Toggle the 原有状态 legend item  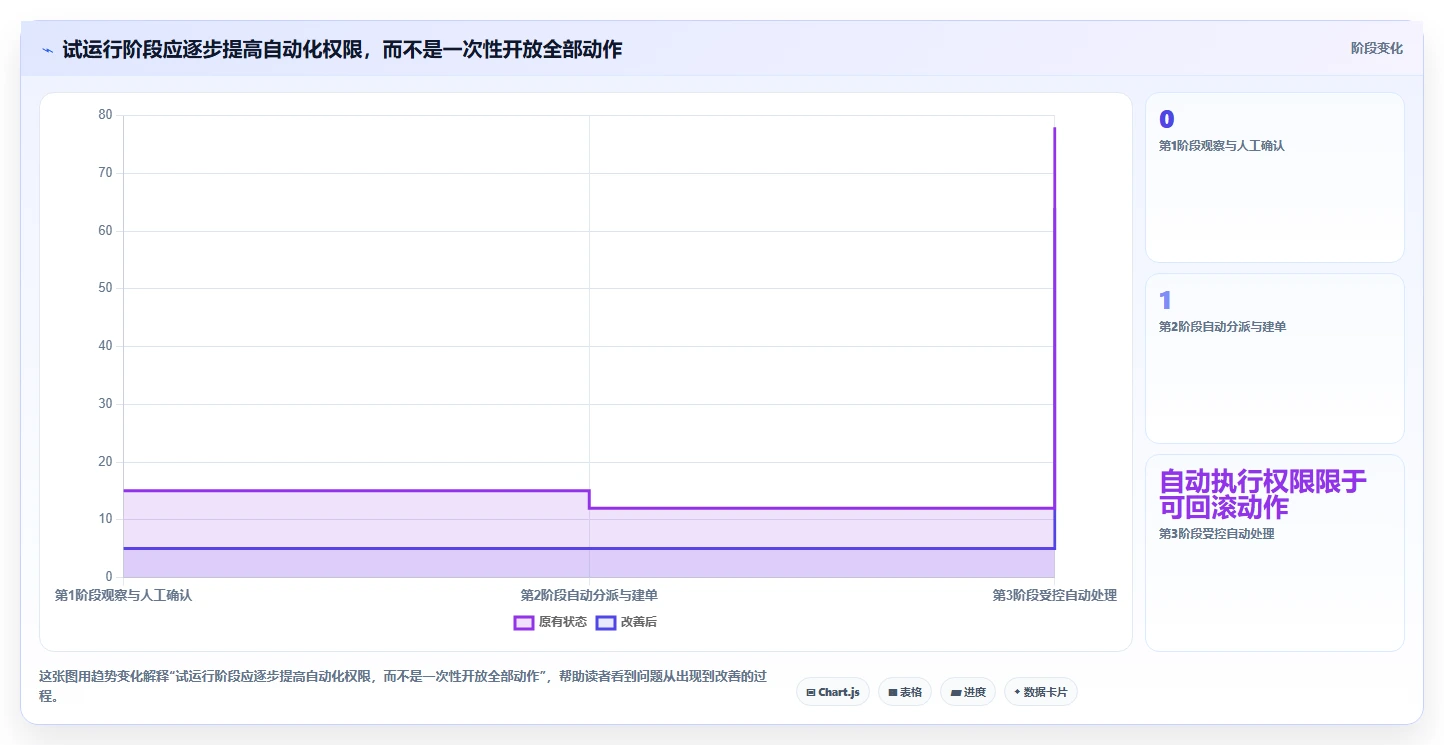550,622
